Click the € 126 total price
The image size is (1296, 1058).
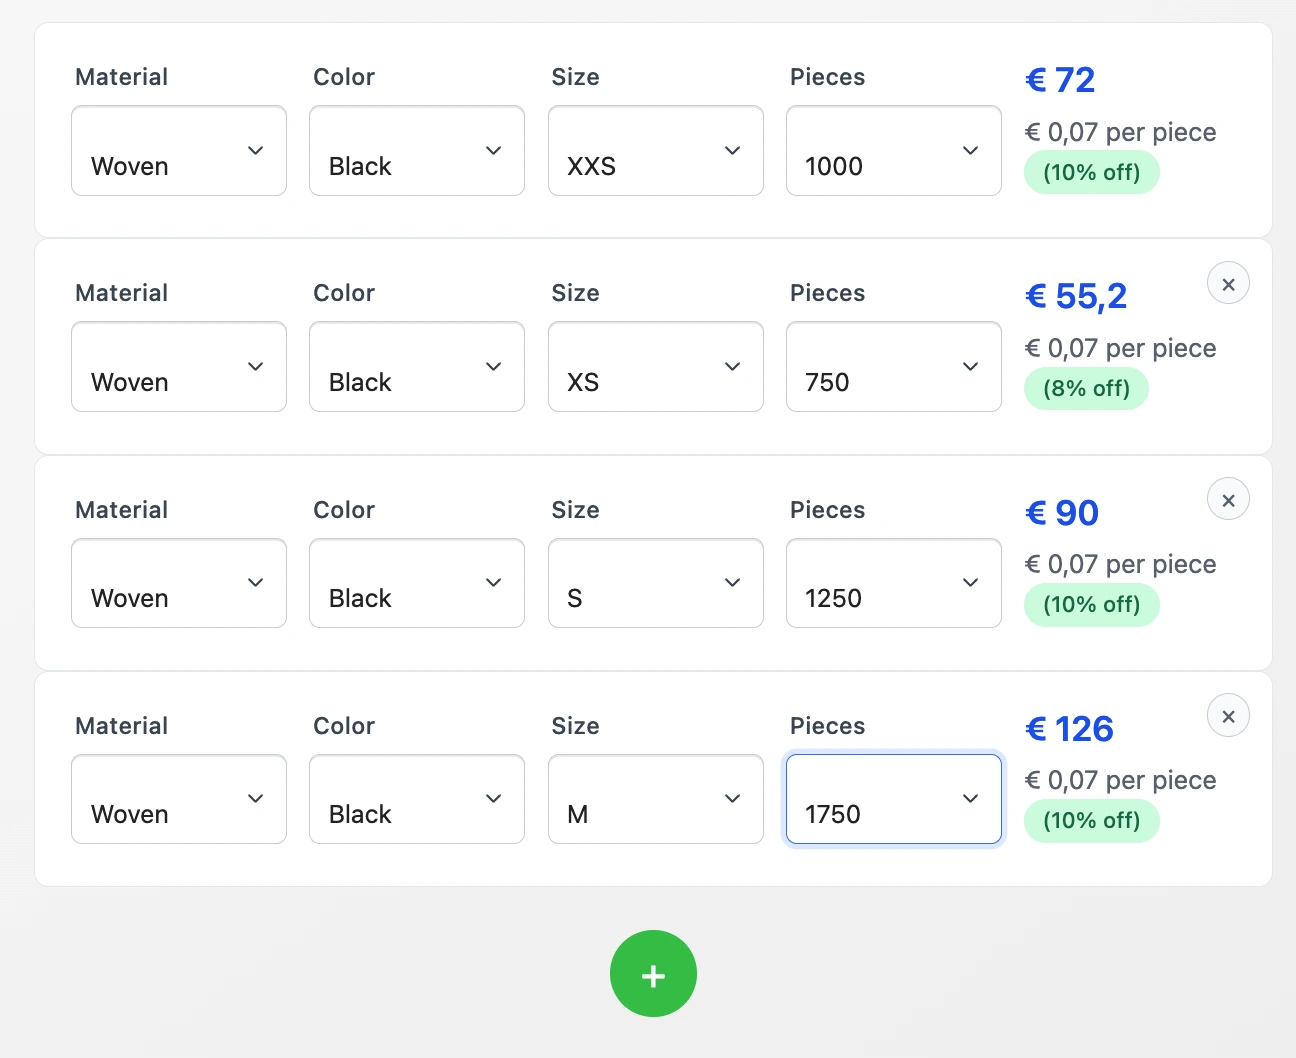point(1069,729)
